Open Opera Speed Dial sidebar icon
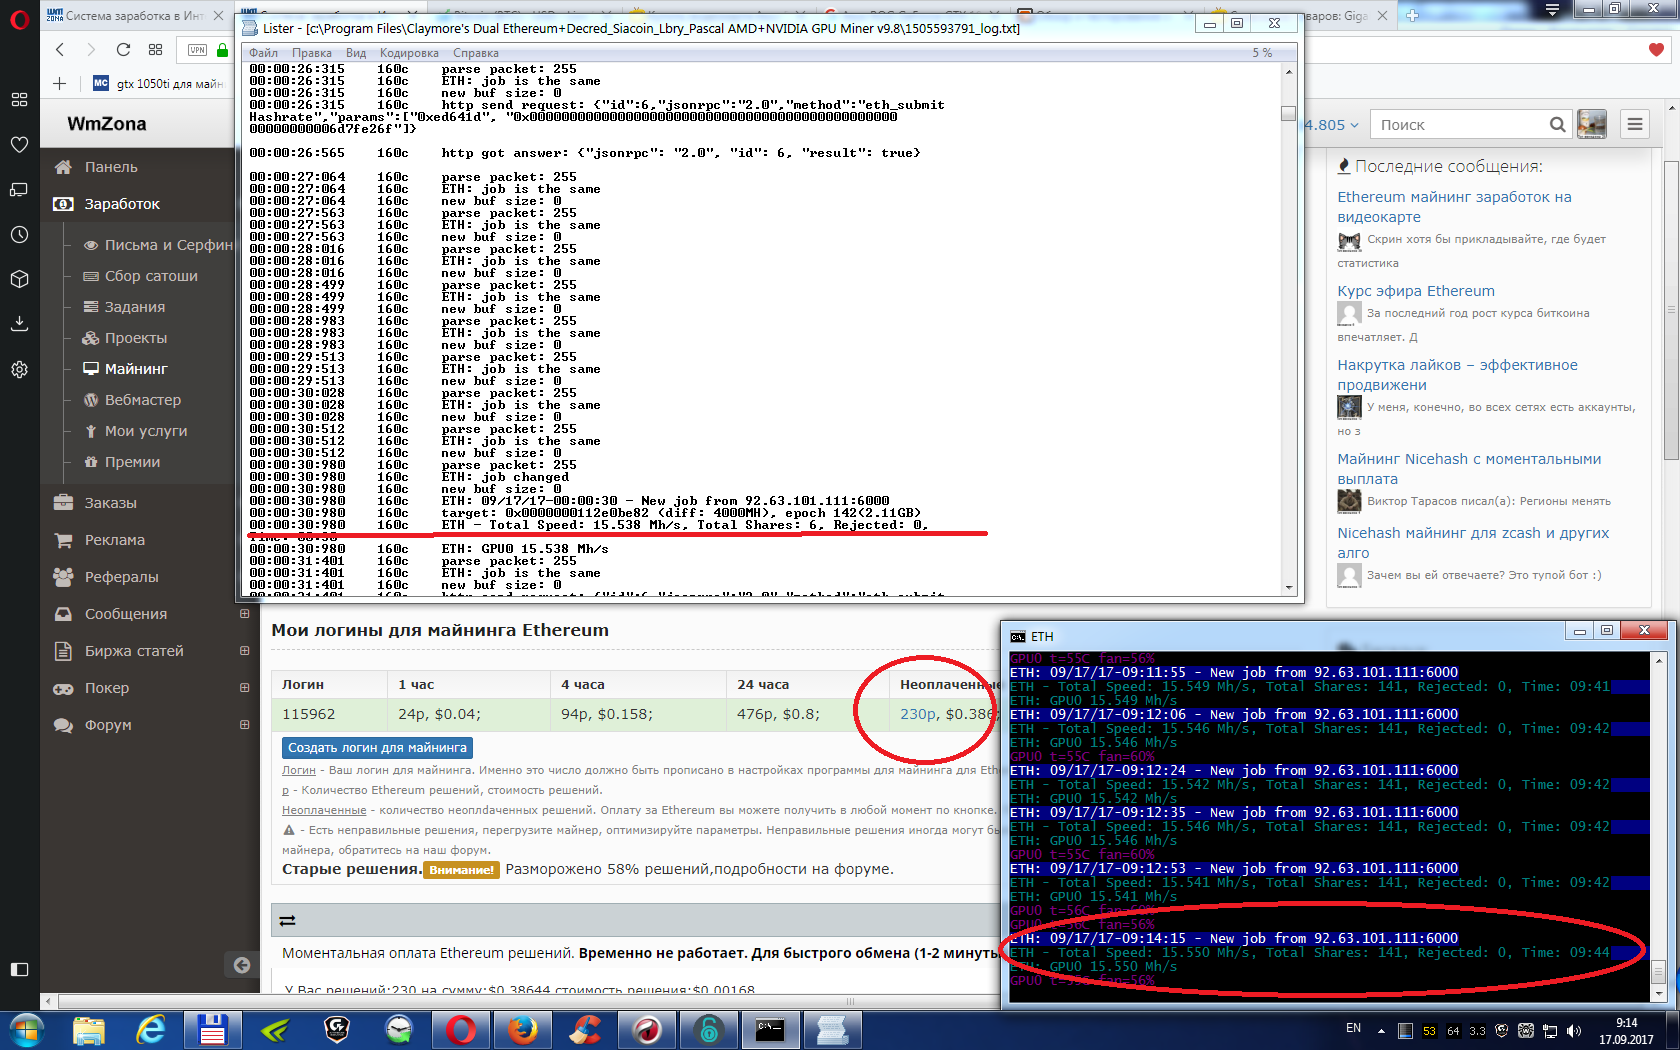 pos(19,99)
